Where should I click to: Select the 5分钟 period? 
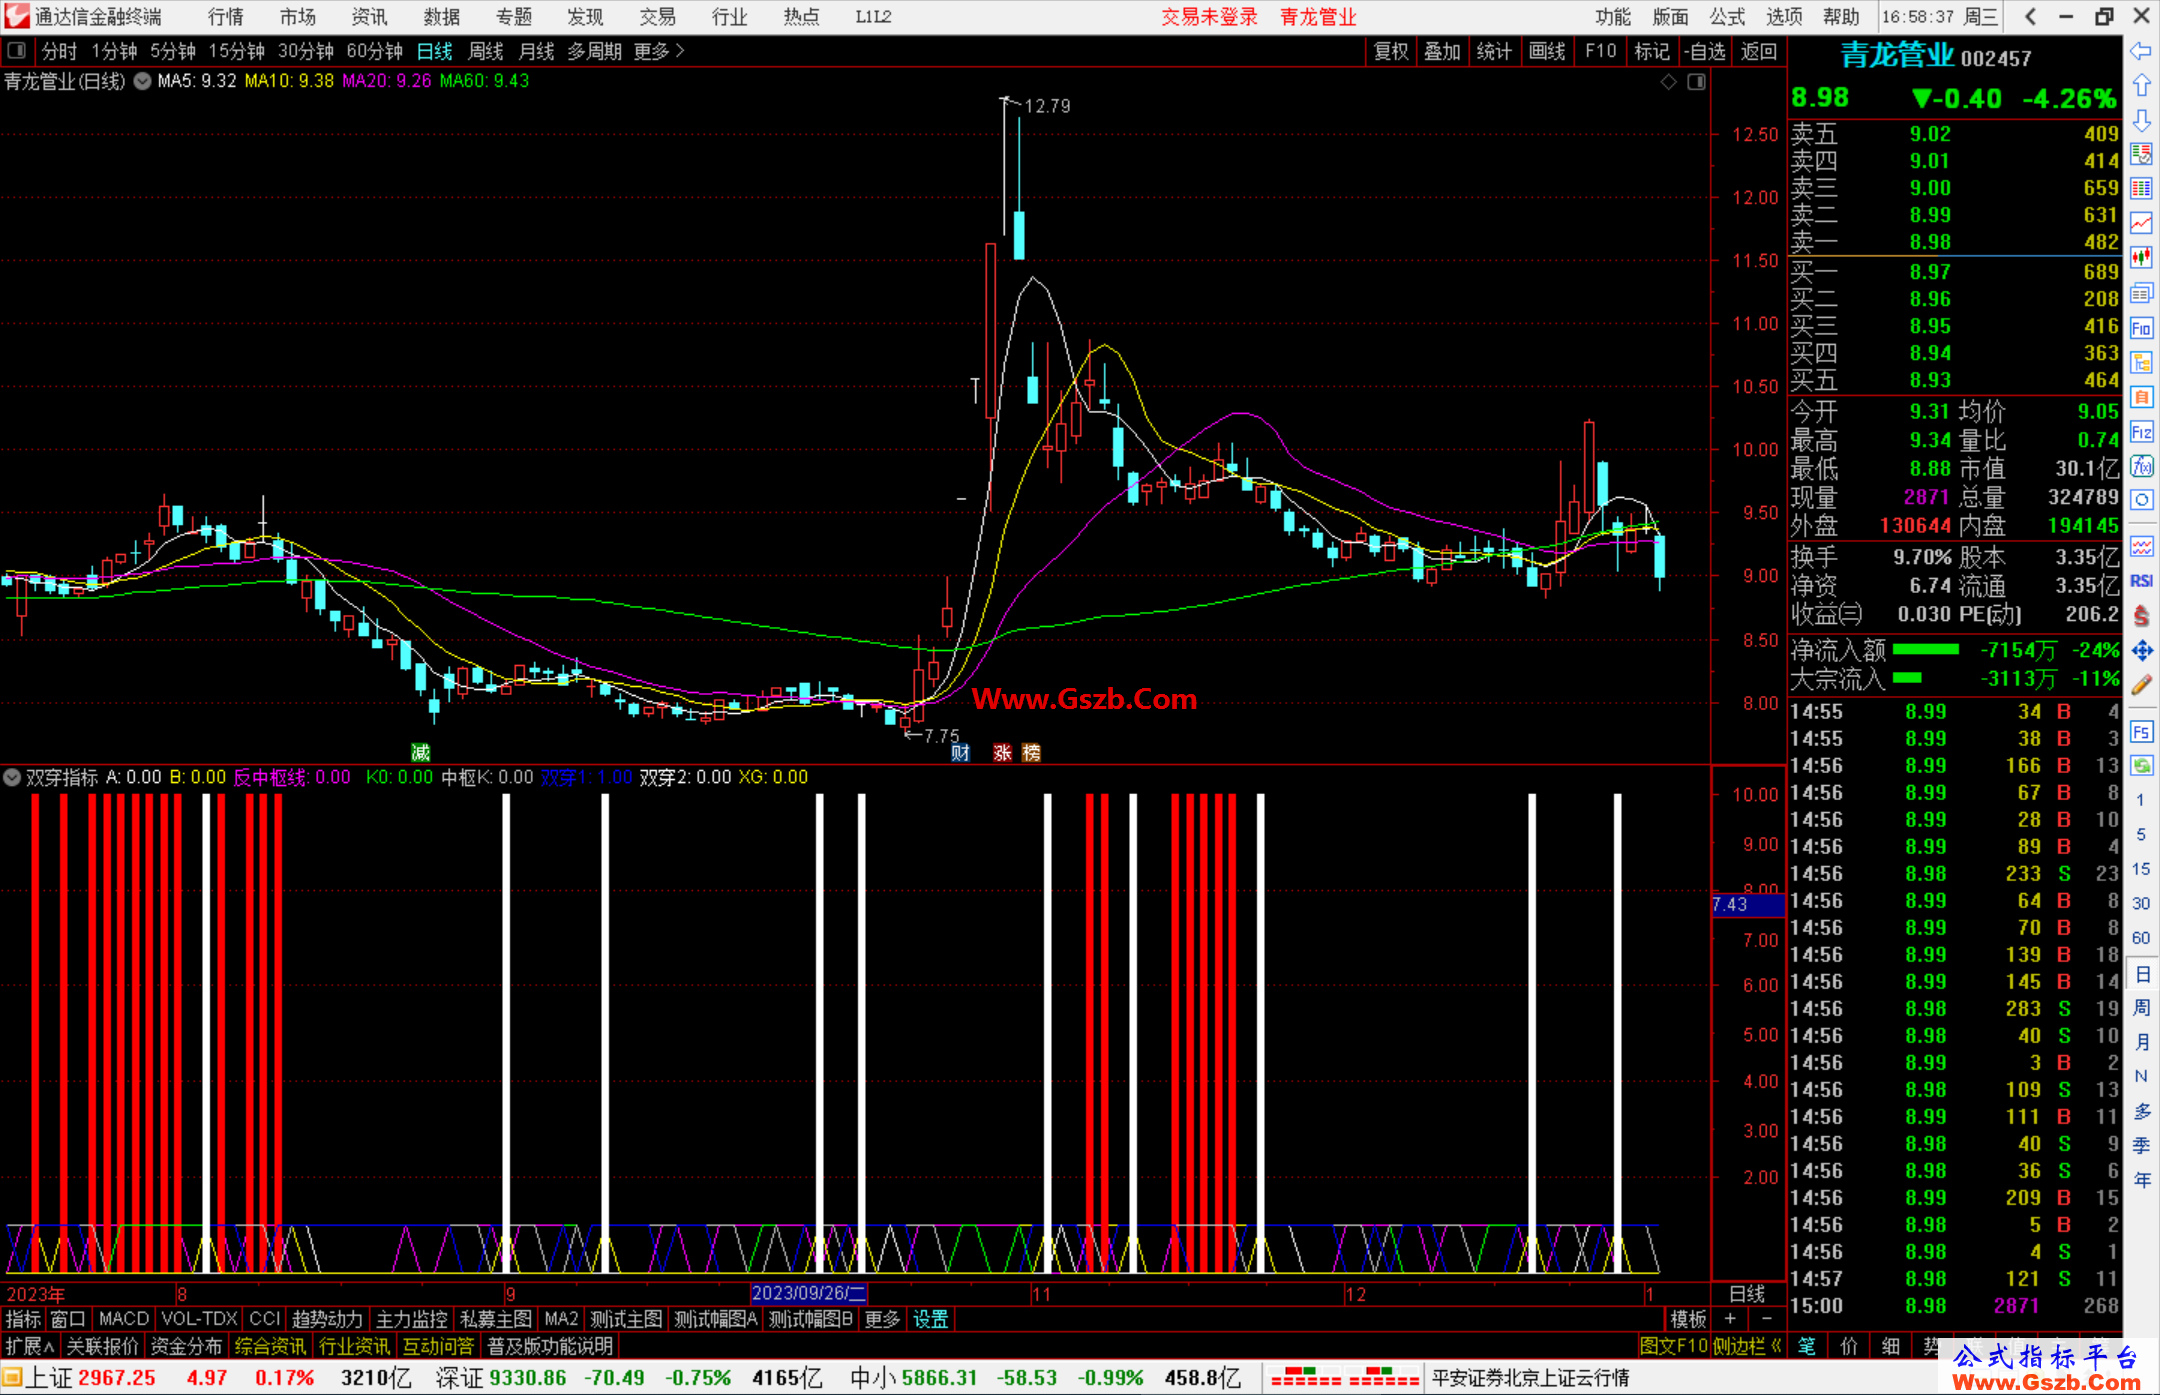(x=173, y=51)
